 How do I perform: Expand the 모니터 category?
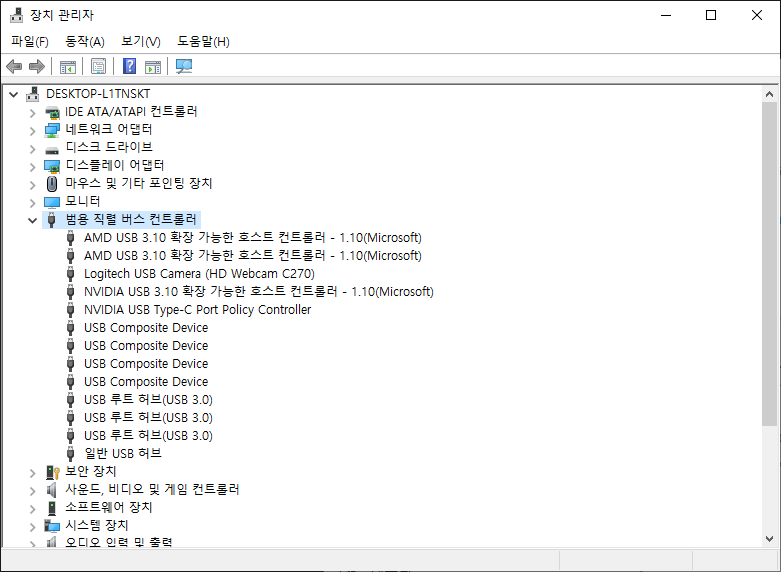click(32, 202)
